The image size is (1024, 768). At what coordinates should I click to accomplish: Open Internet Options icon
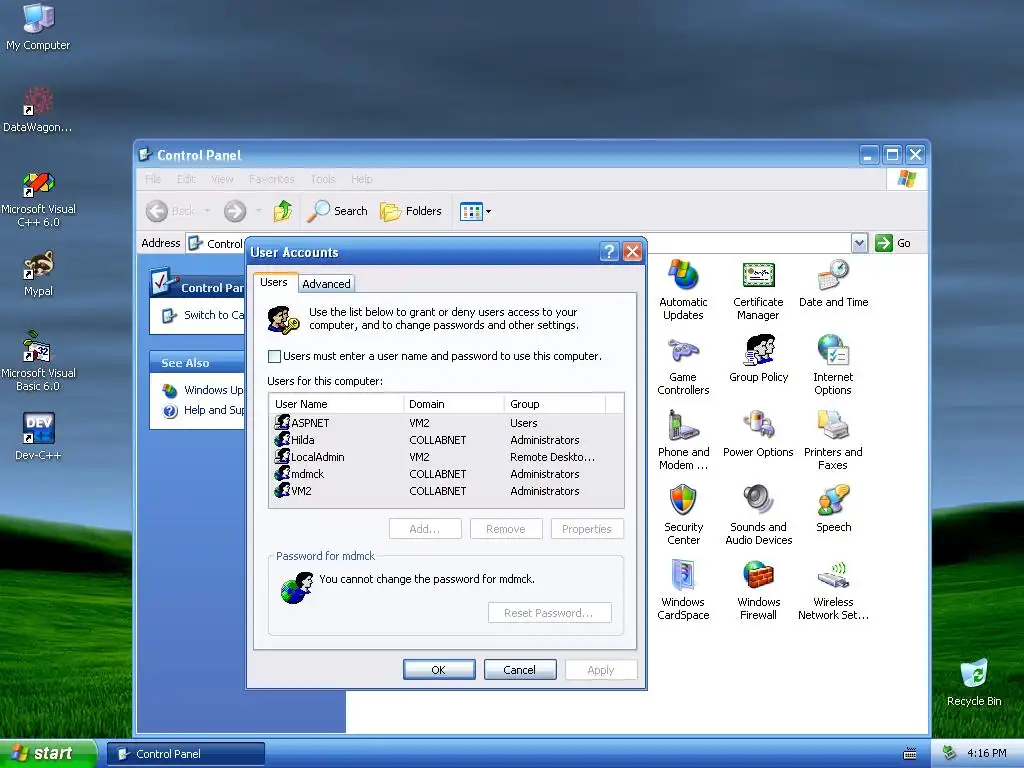[833, 364]
